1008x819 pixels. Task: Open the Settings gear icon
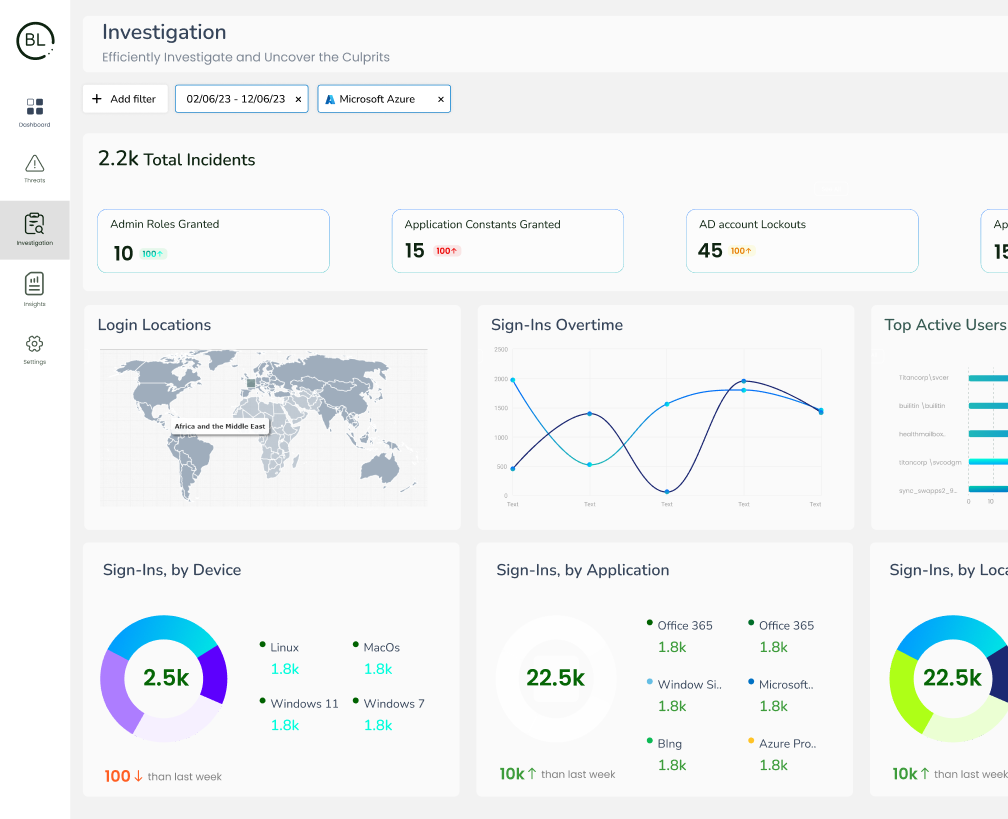[x=35, y=344]
